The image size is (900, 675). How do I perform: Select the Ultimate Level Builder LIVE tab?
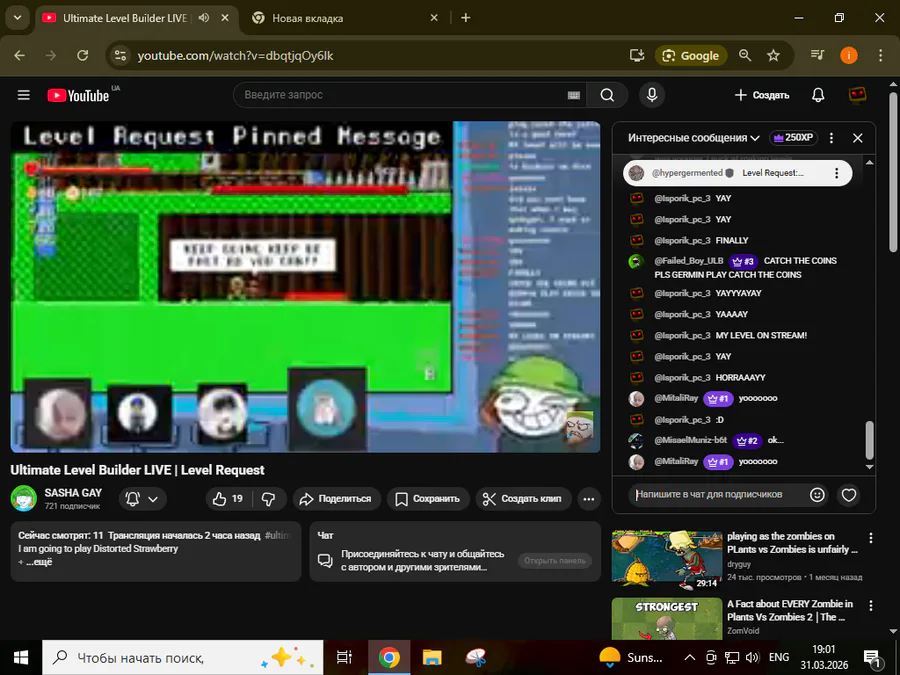point(125,18)
